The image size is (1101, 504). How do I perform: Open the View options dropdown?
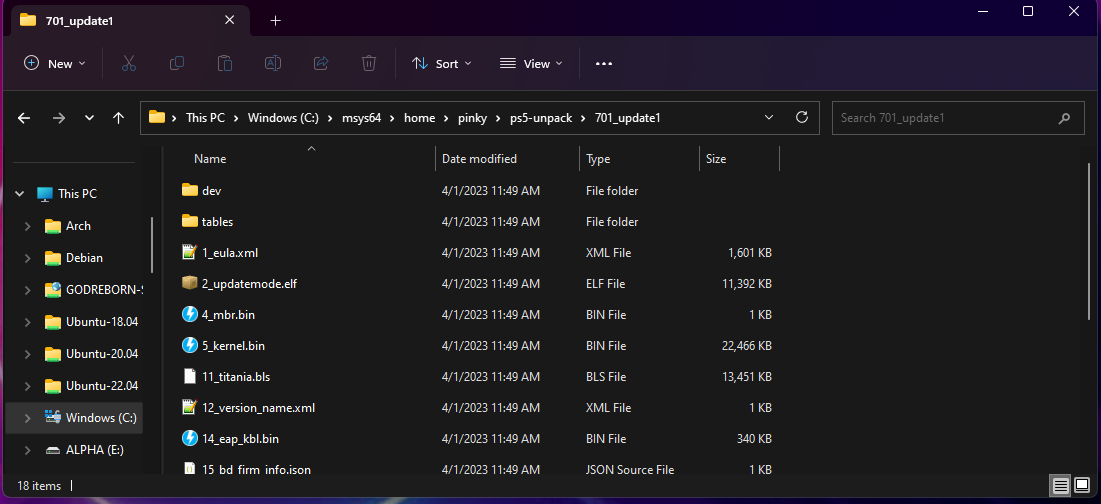point(531,63)
